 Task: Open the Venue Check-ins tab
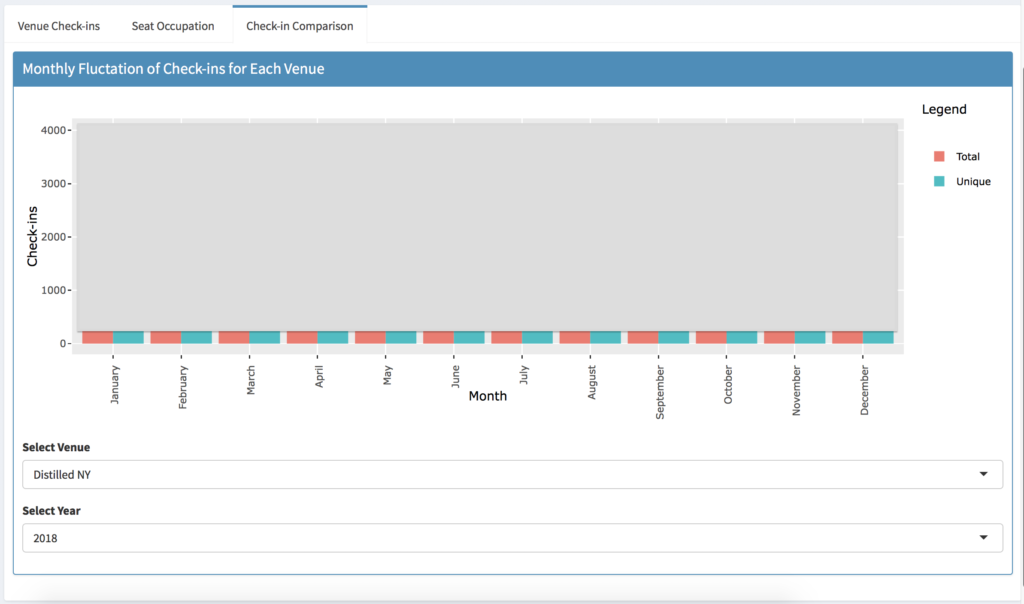coord(58,25)
